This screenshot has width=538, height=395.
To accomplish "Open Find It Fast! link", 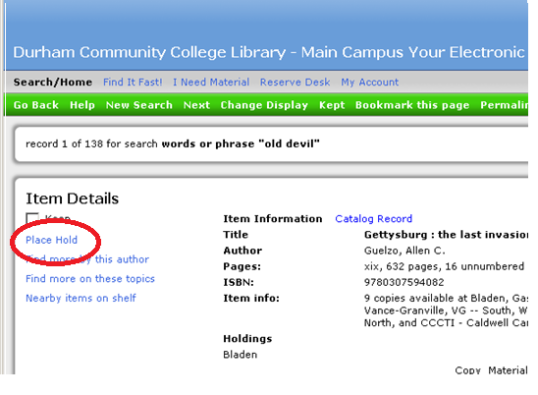I will (132, 82).
